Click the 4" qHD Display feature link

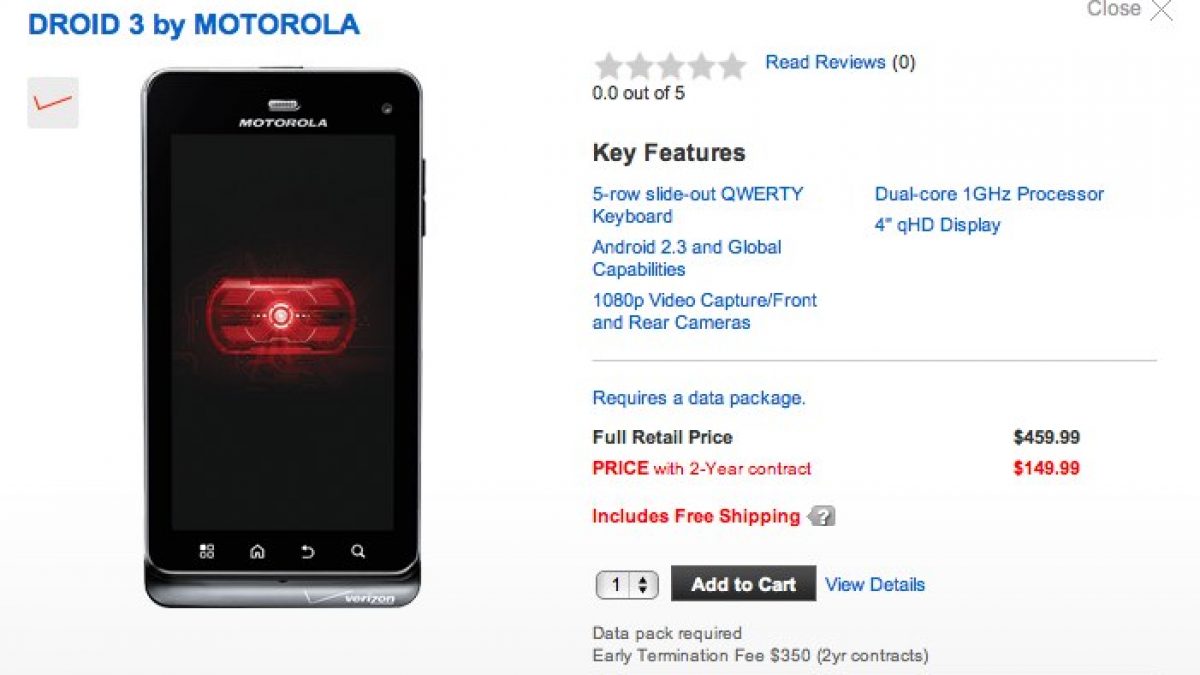(x=937, y=225)
